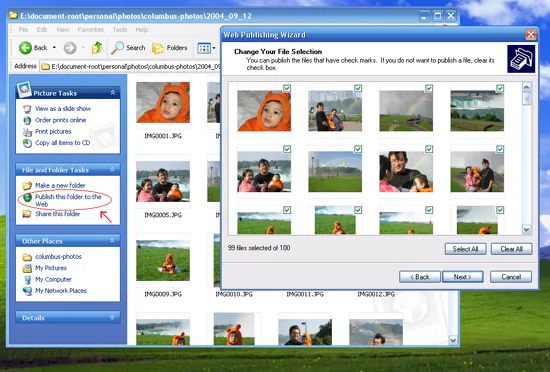The image size is (550, 372).
Task: Uncheck the last photo in wizard second row
Action: coord(500,149)
